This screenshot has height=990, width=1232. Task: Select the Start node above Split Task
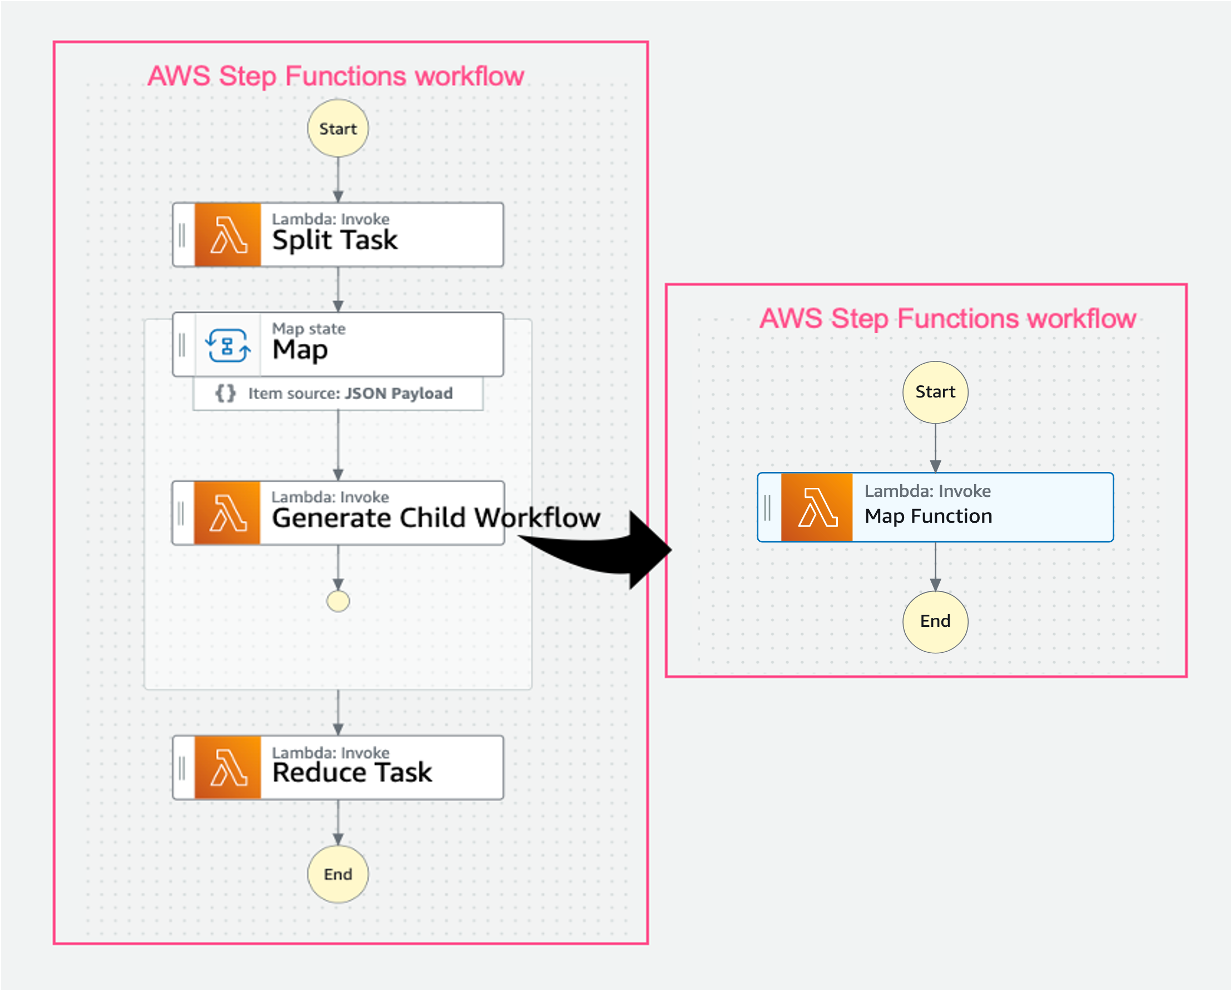(x=338, y=129)
